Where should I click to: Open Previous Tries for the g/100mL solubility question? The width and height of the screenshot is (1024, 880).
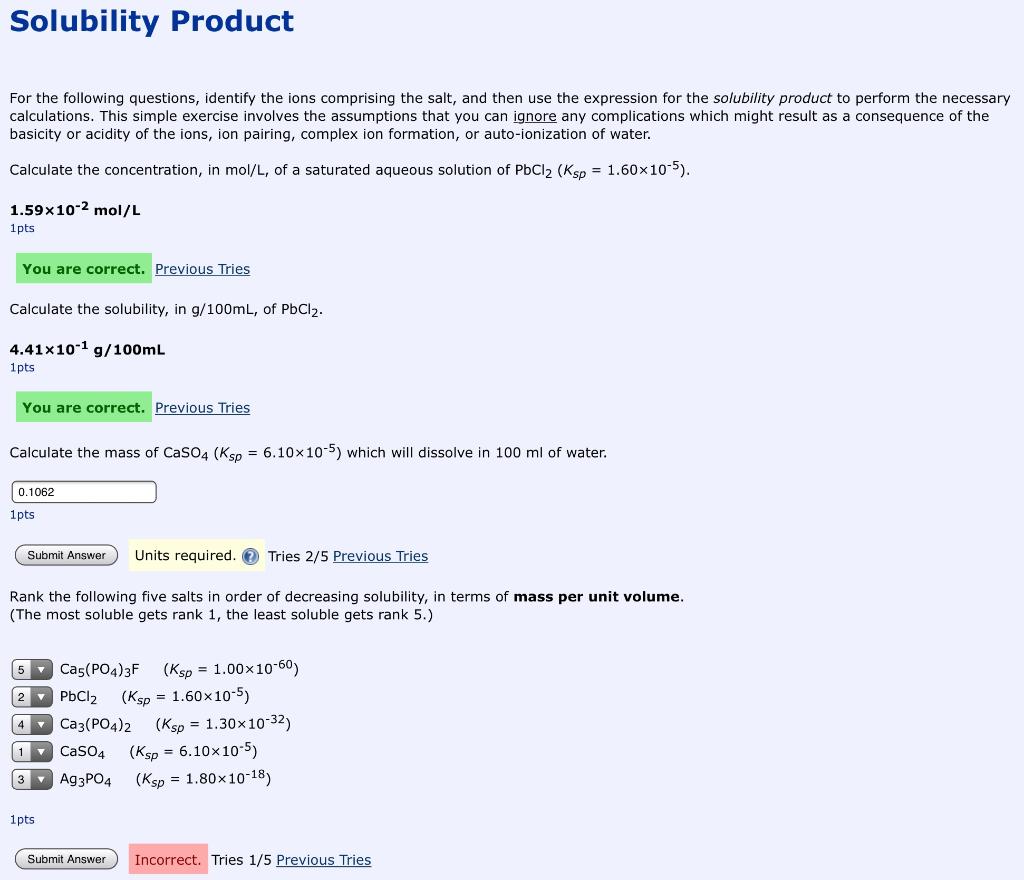click(202, 408)
